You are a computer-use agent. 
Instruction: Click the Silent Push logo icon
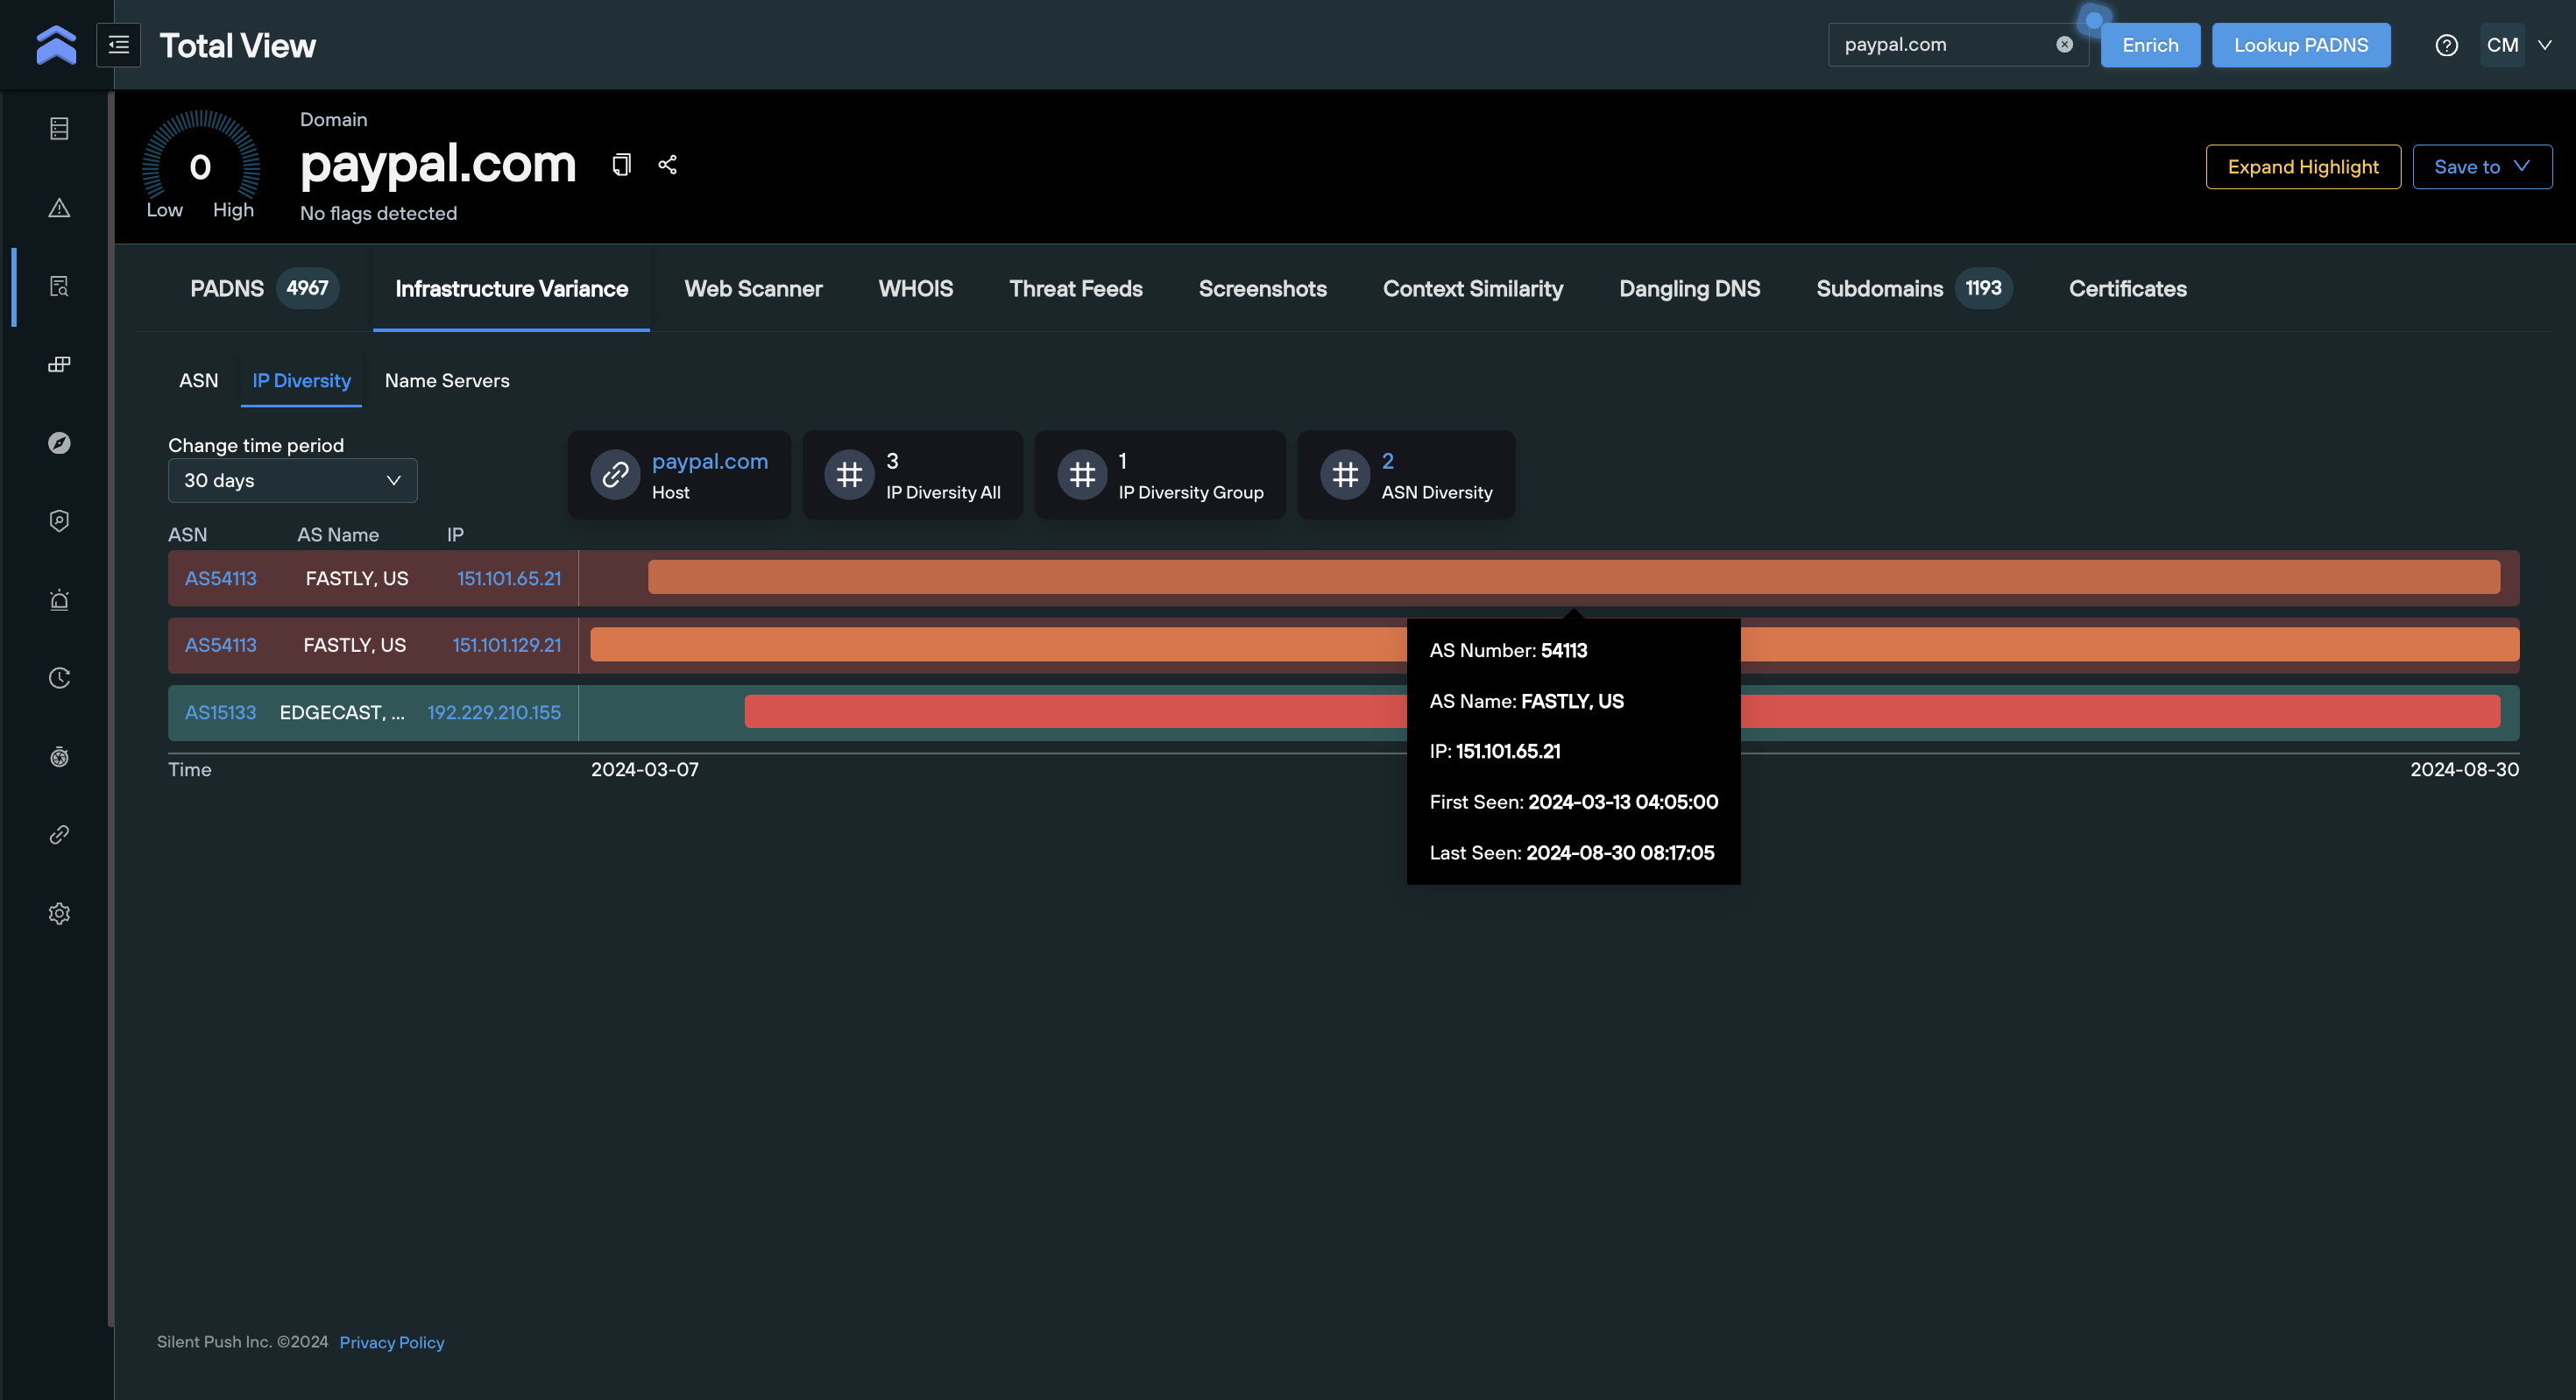(56, 45)
